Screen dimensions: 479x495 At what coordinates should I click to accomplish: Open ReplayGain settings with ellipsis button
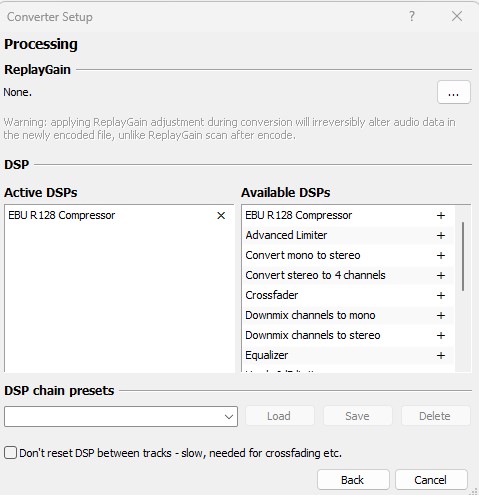pos(454,92)
